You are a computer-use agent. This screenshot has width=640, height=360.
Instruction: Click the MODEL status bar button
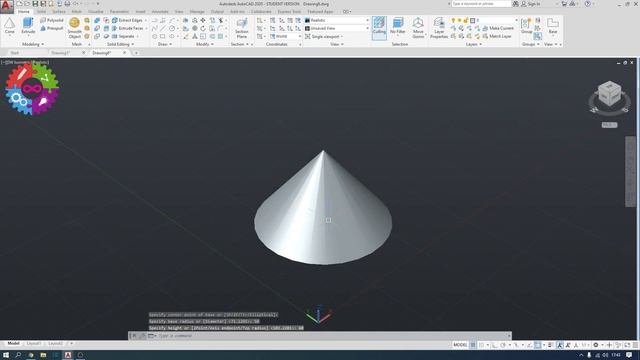pyautogui.click(x=460, y=345)
